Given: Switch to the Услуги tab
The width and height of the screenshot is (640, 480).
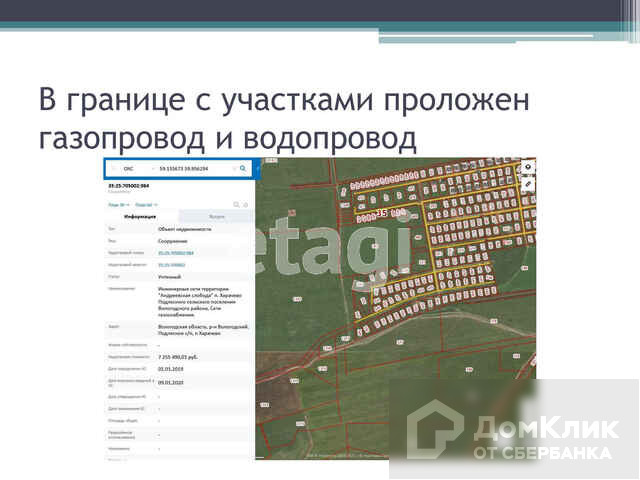Looking at the screenshot, I should click(217, 216).
